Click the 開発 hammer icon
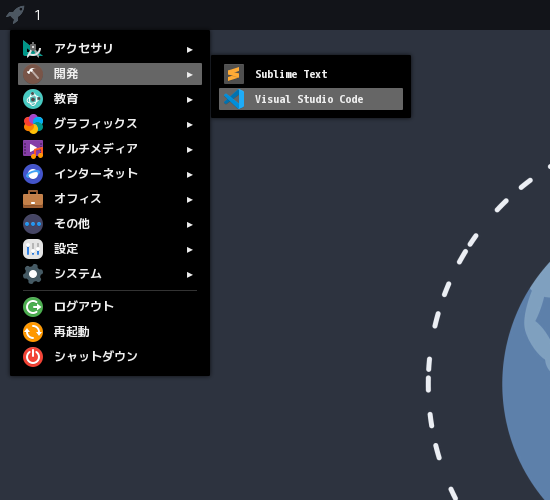 point(33,74)
